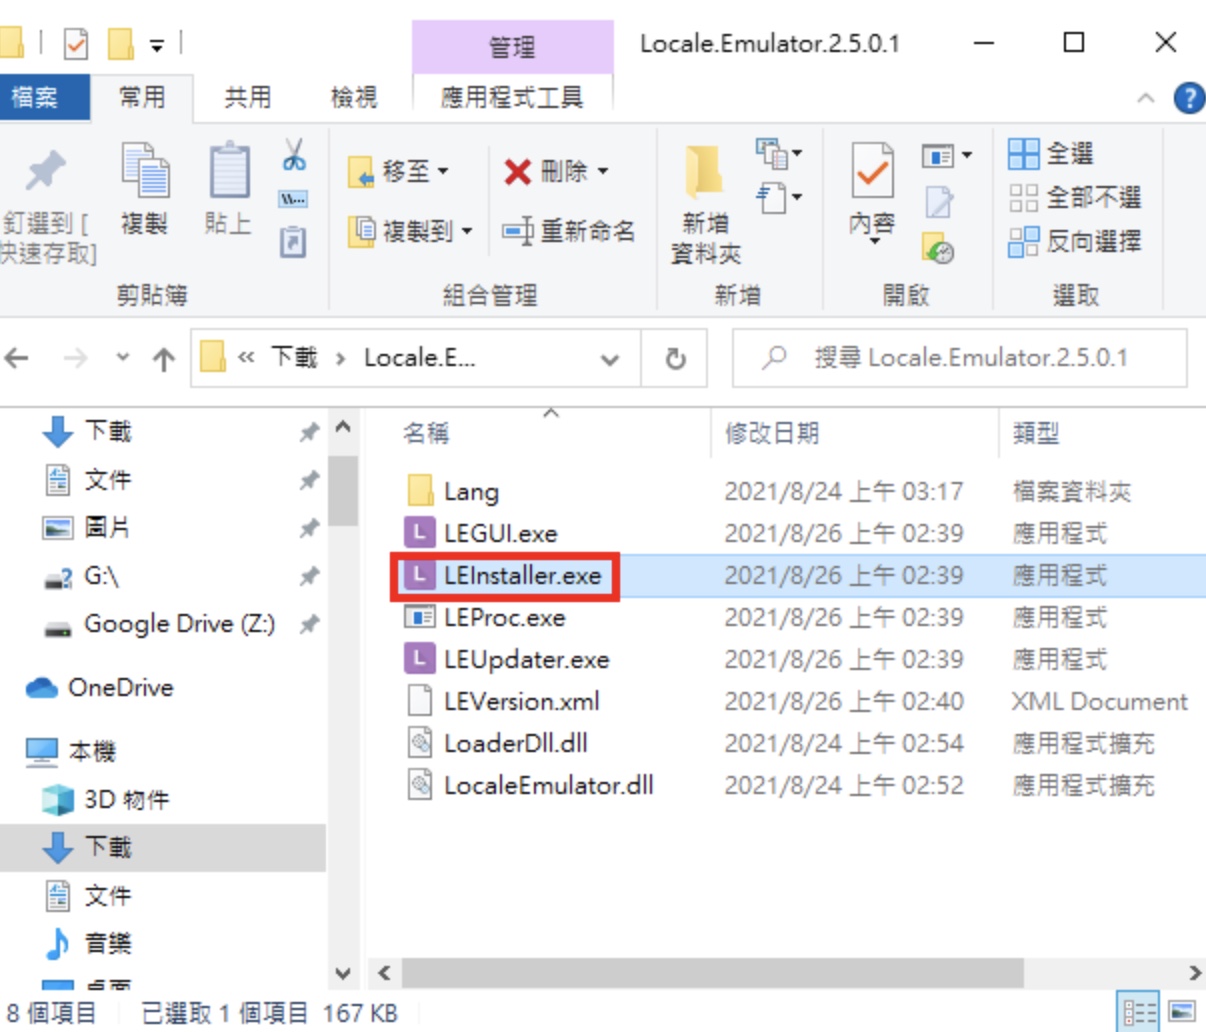Open pinned 圖片 in quick access
The image size is (1206, 1032).
(107, 528)
